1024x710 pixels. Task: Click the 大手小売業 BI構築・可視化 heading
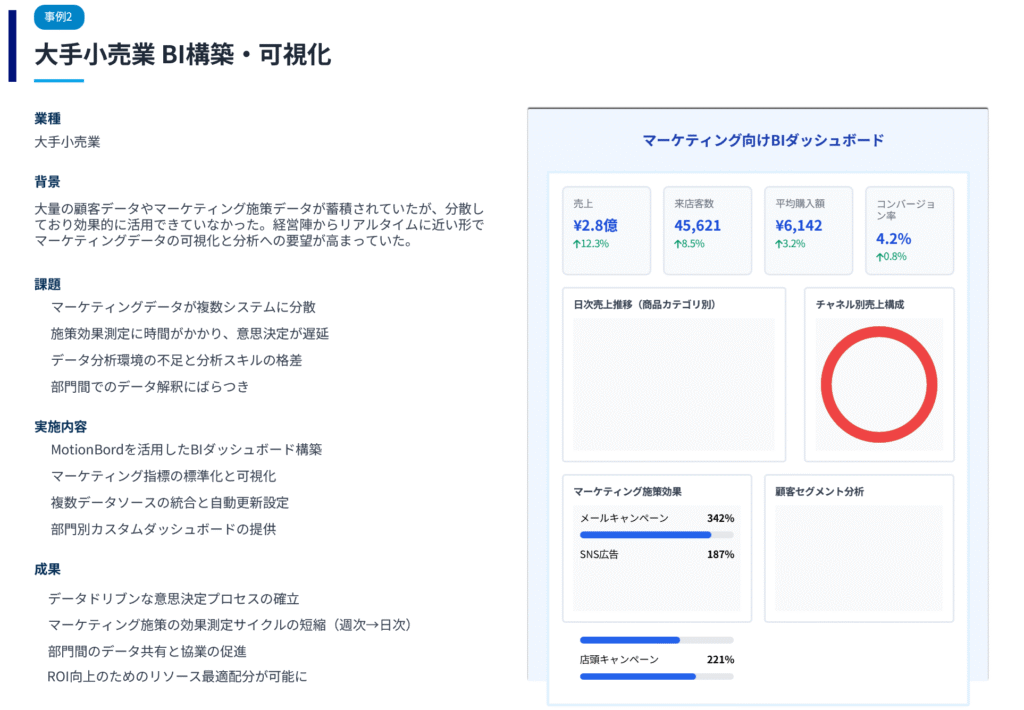pos(182,54)
